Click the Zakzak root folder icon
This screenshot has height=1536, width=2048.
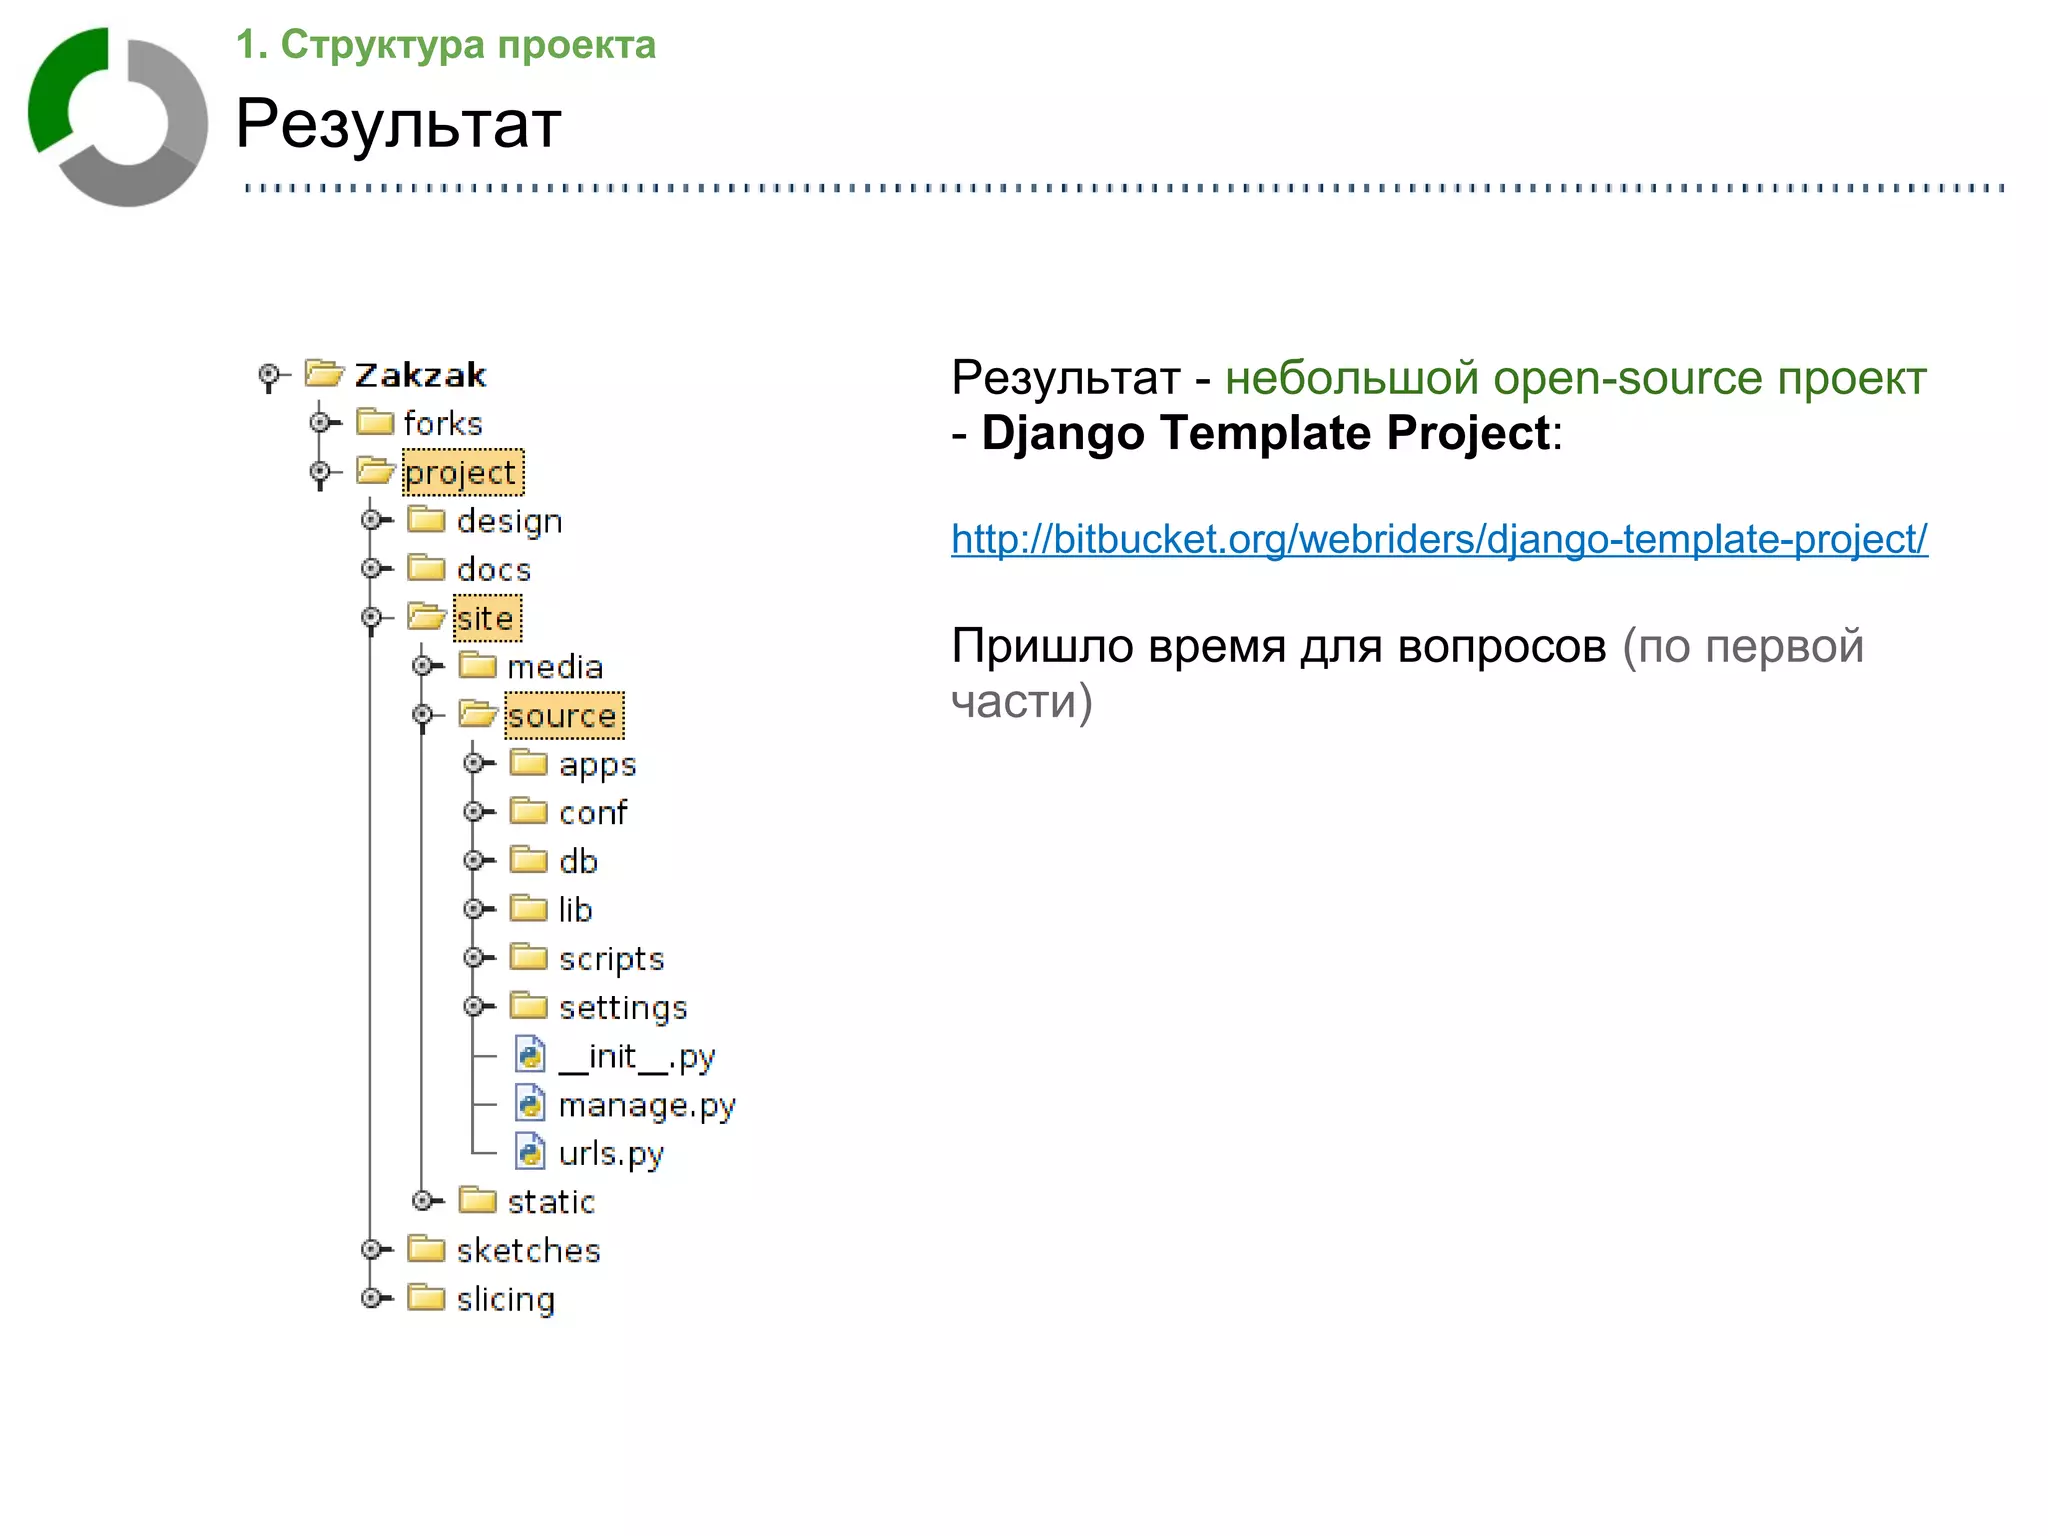pos(324,374)
